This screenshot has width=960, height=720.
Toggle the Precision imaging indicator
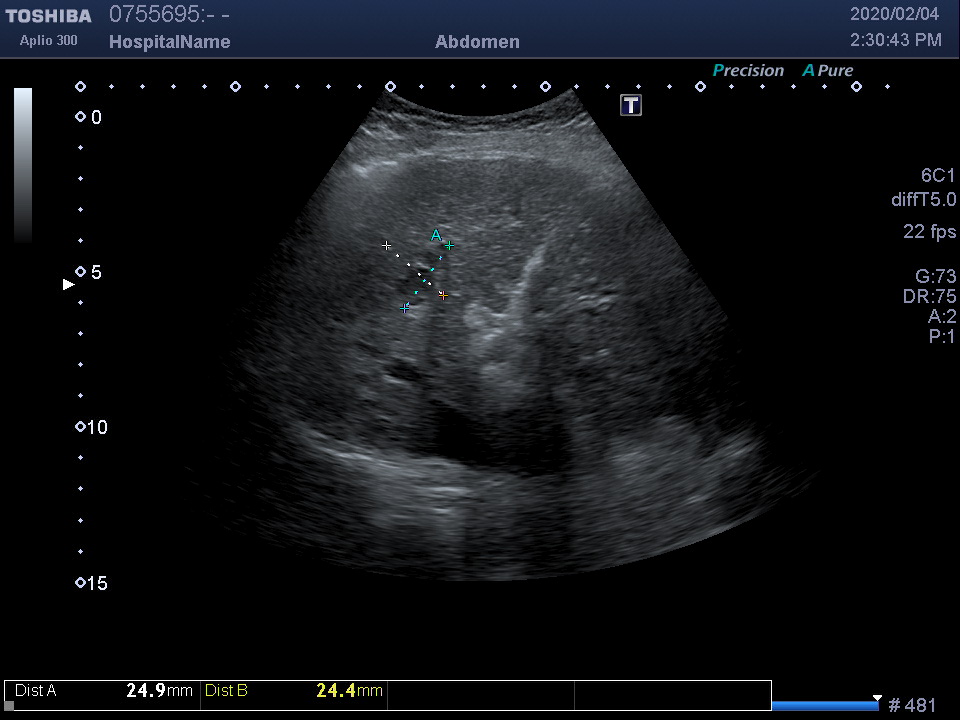(747, 71)
